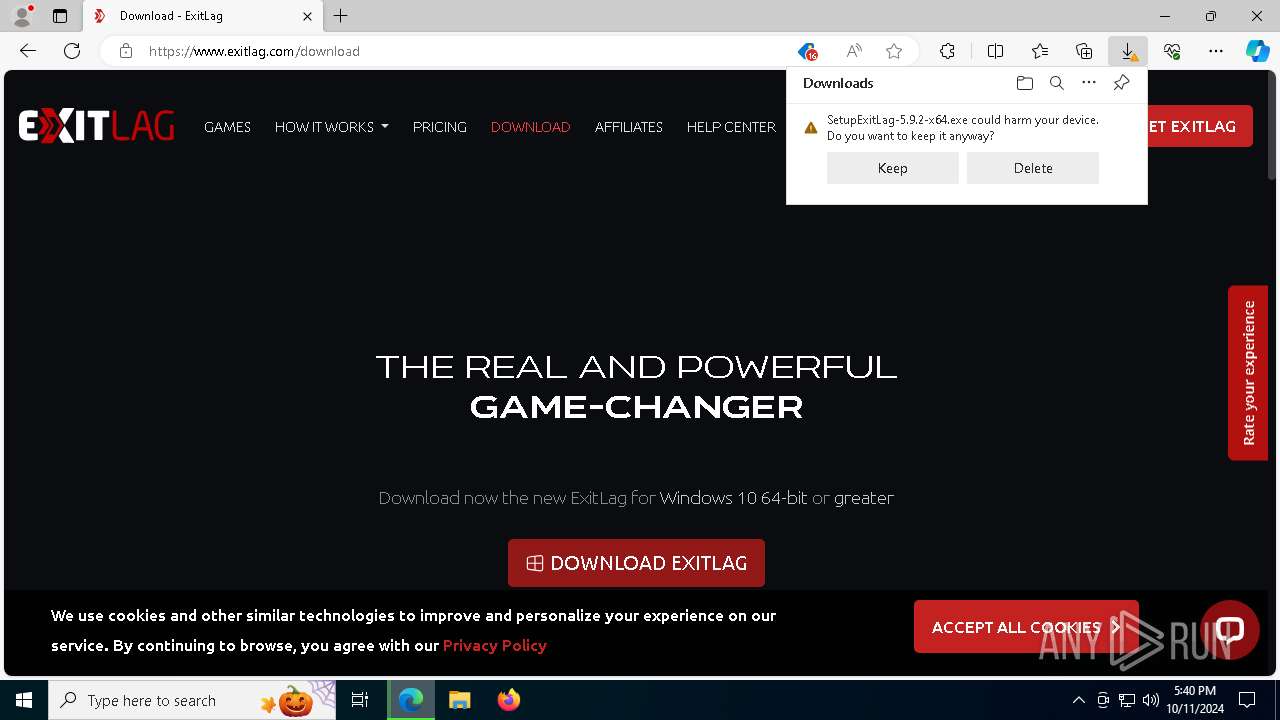The image size is (1280, 720).
Task: Add page to favorites star
Action: [x=894, y=51]
